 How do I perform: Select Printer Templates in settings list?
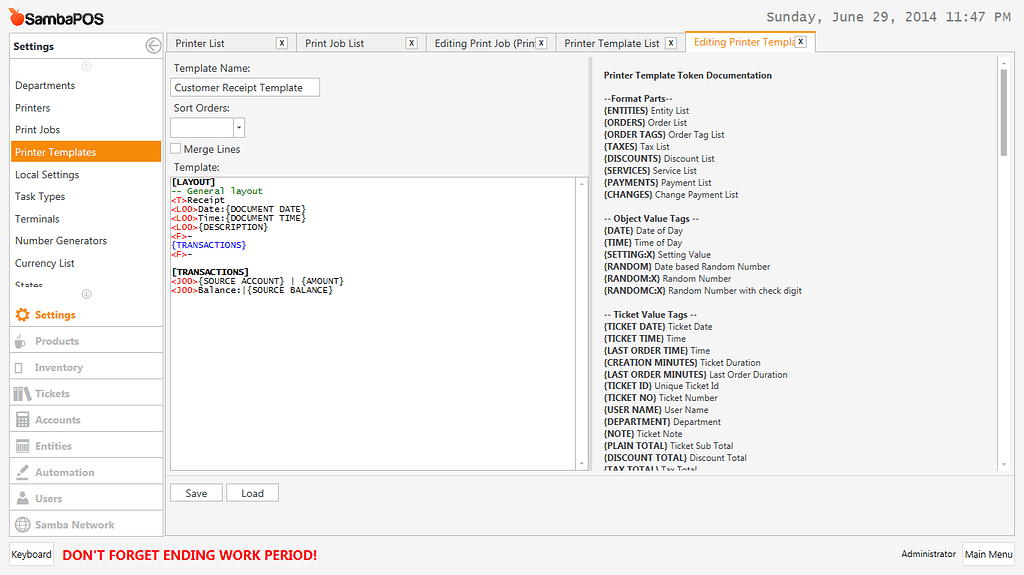point(86,152)
